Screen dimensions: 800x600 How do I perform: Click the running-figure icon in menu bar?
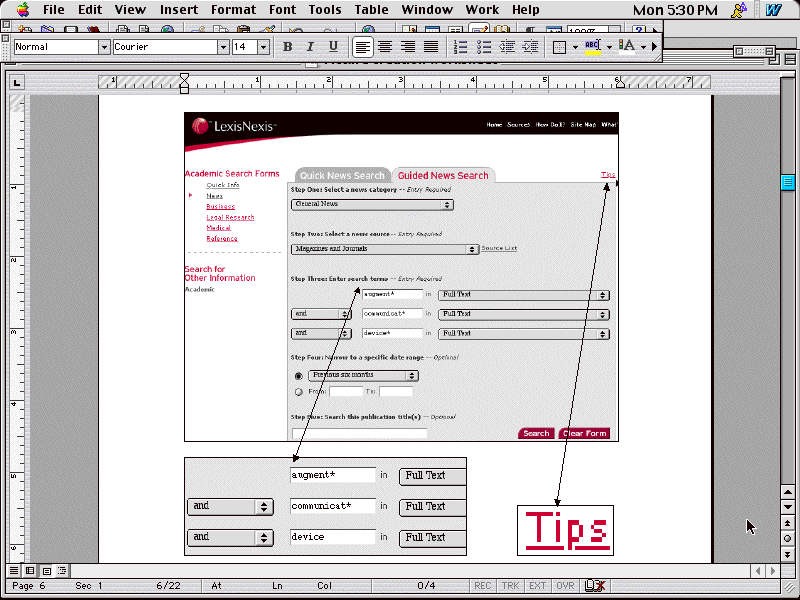[x=739, y=10]
